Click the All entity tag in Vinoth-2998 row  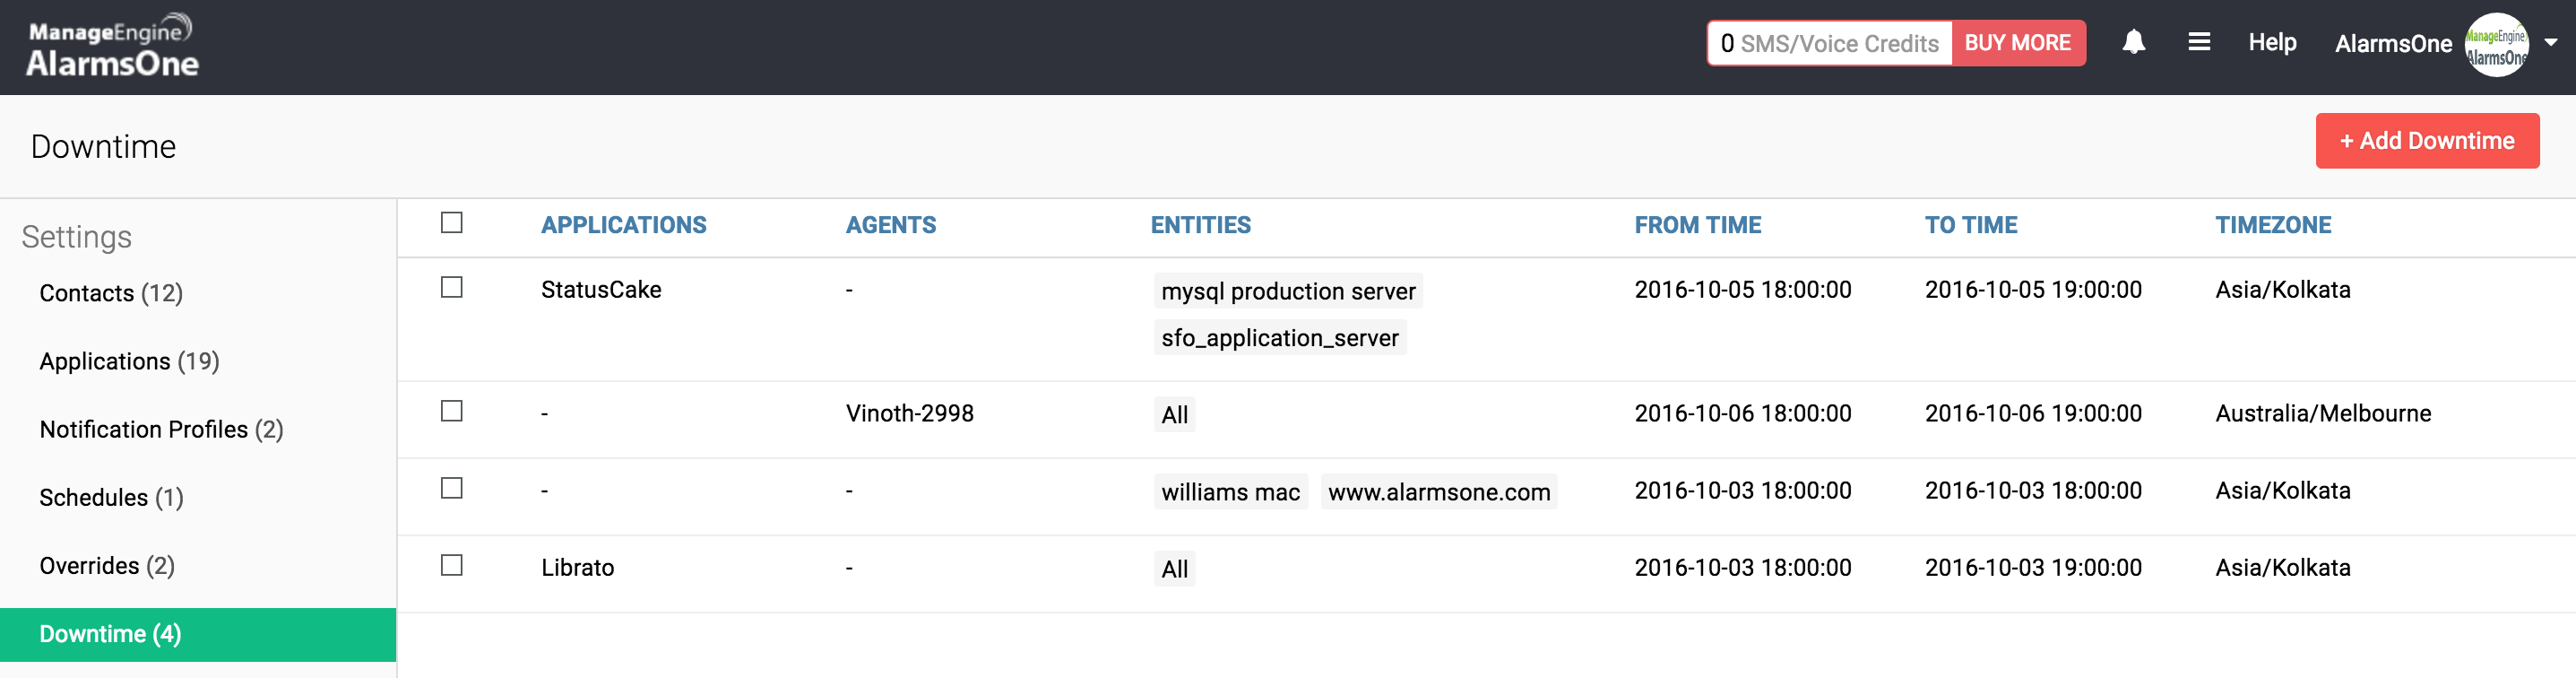[x=1174, y=415]
